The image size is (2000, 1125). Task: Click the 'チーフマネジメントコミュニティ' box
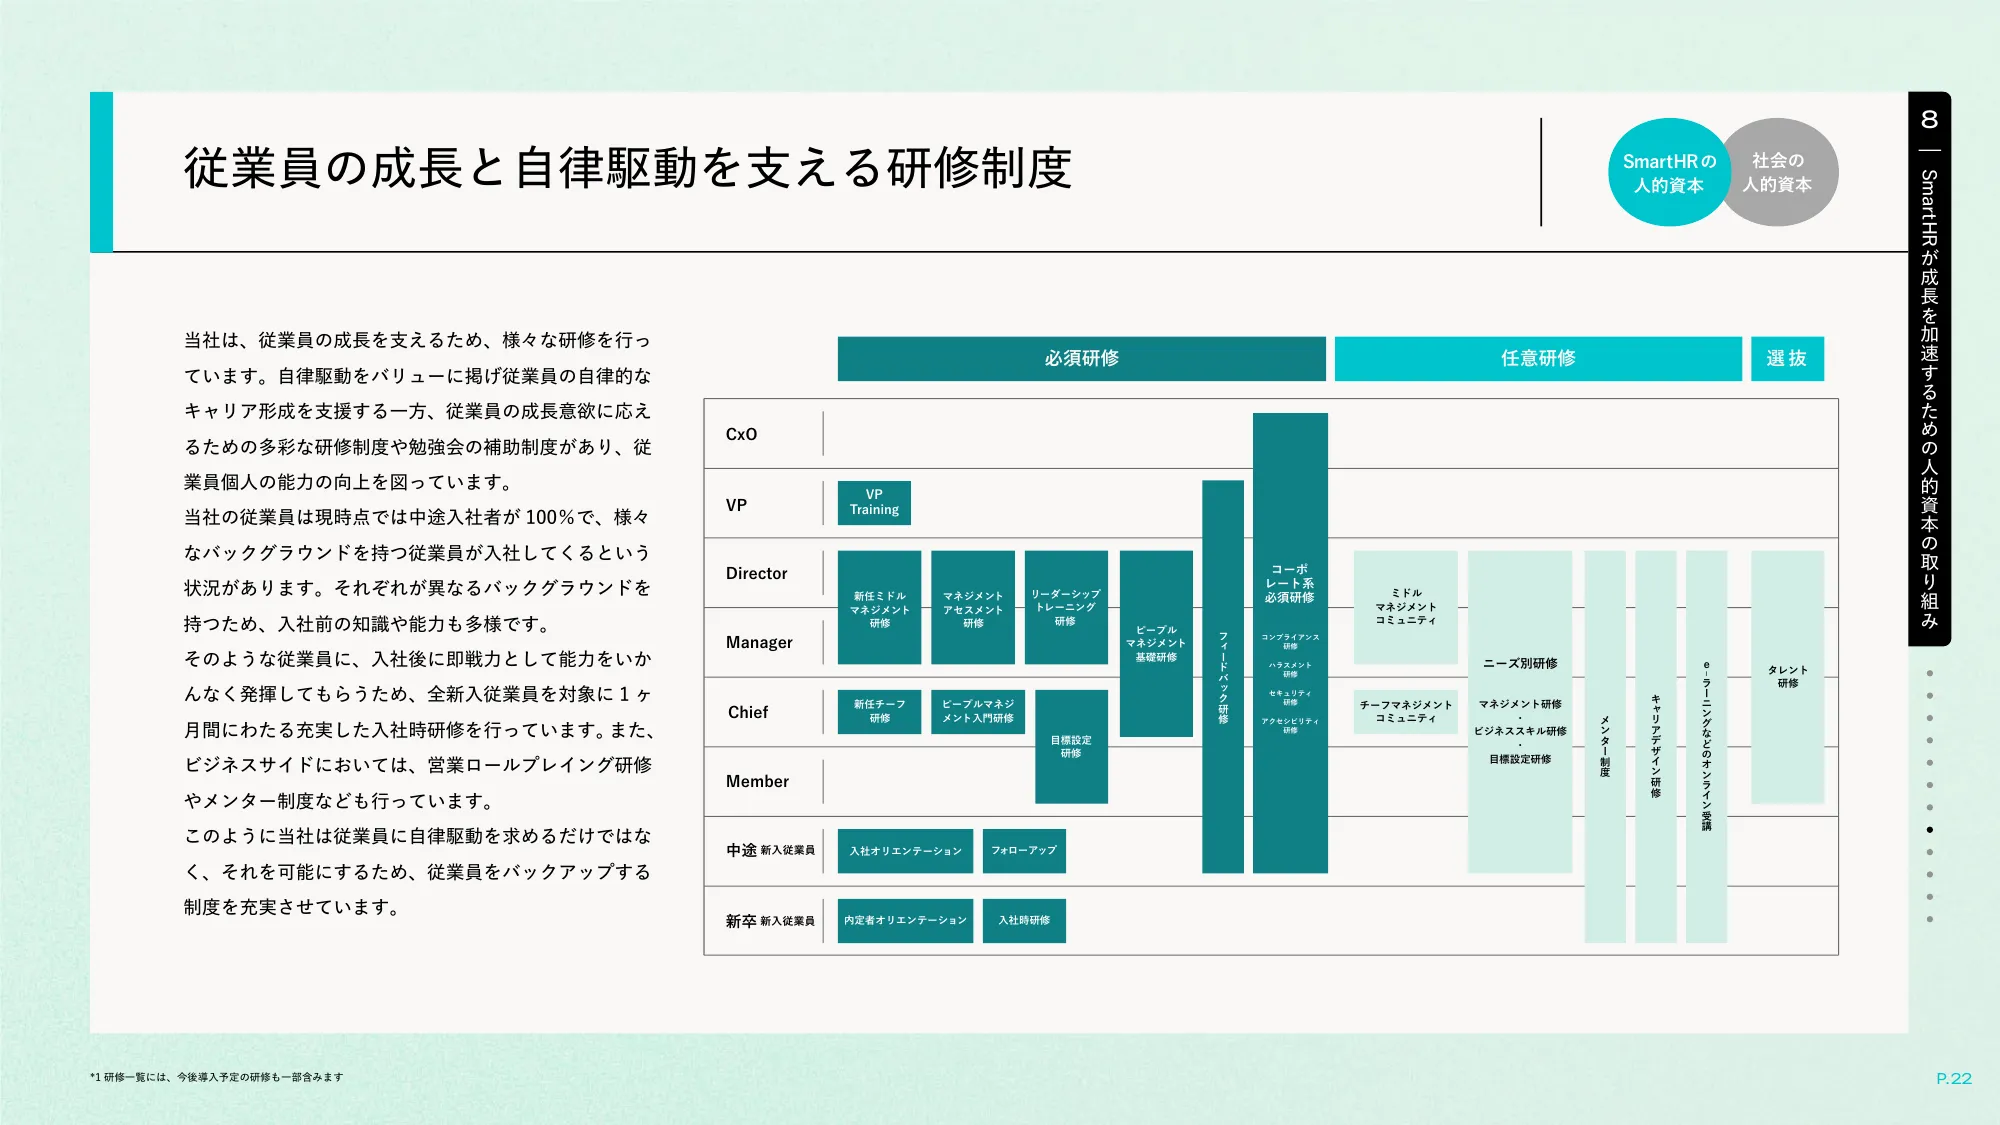pos(1406,711)
